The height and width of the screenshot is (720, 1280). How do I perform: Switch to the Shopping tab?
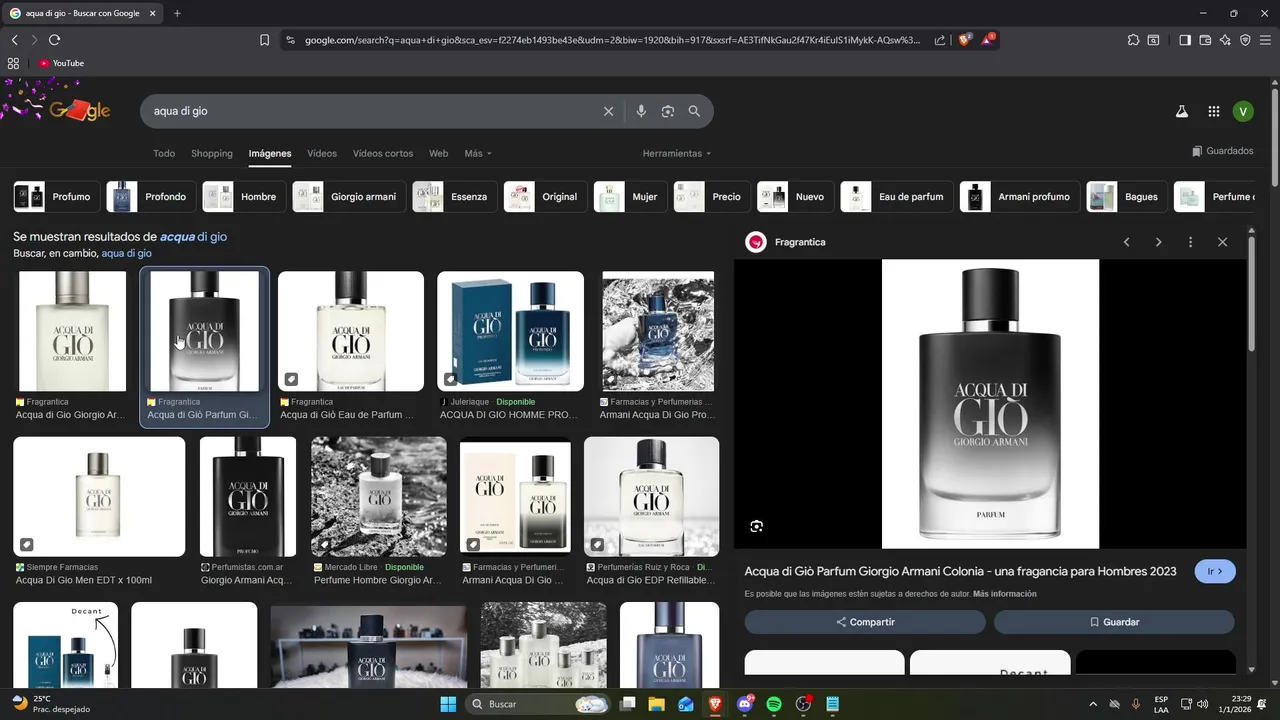(x=212, y=153)
